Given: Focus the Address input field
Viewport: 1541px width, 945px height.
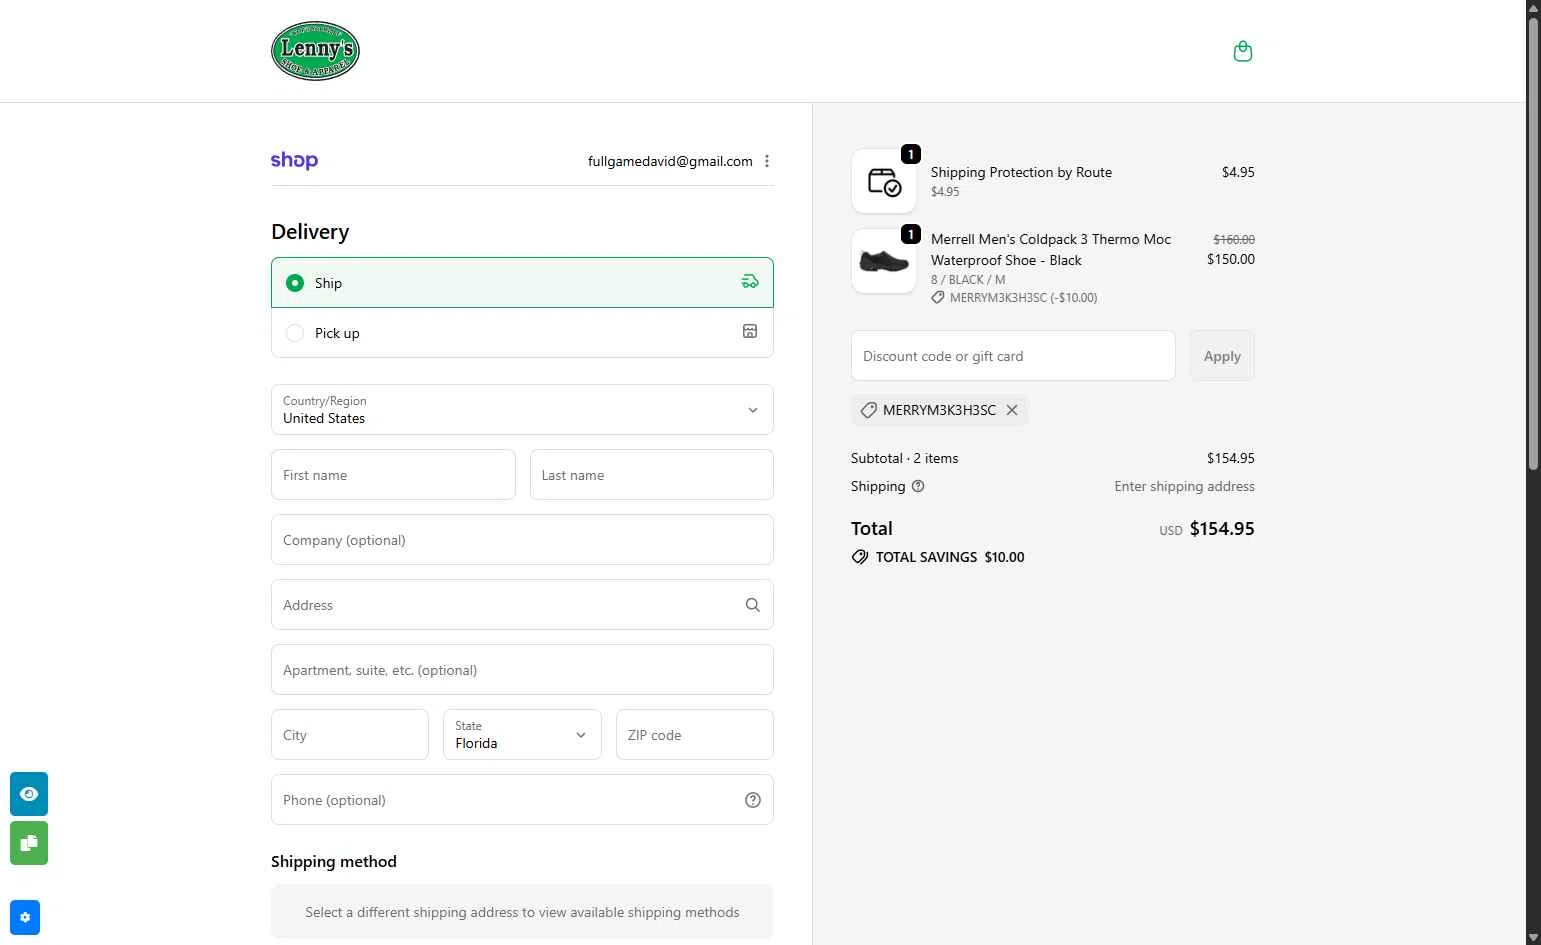Looking at the screenshot, I should click(522, 605).
